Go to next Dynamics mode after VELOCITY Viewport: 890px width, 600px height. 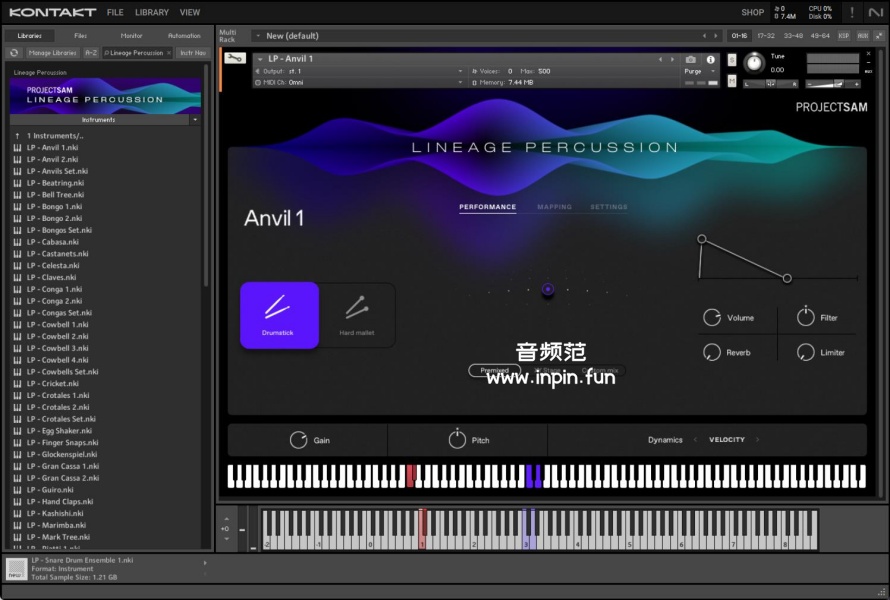[757, 439]
